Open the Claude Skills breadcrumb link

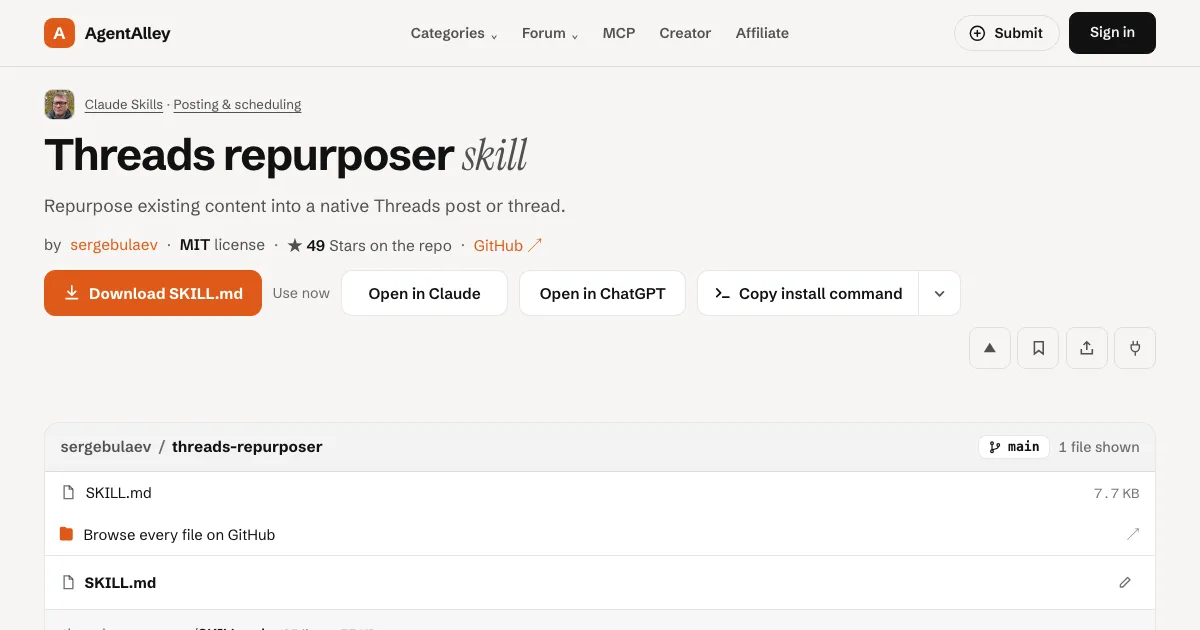124,104
